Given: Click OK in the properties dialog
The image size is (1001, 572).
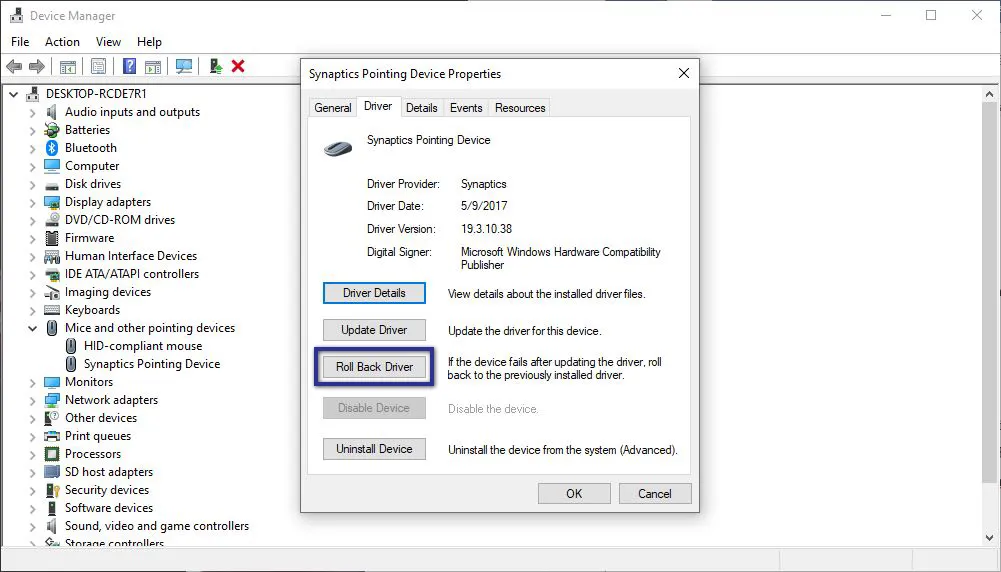Looking at the screenshot, I should [x=574, y=493].
